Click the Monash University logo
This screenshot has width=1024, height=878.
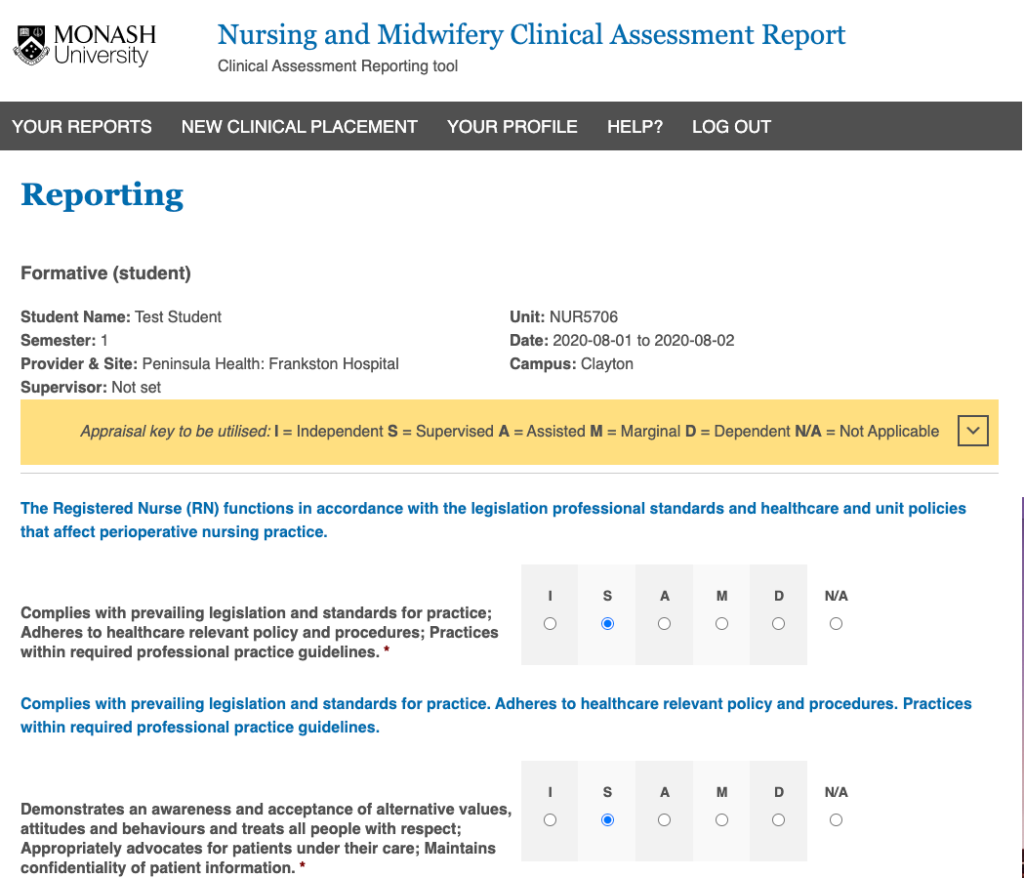pos(85,45)
